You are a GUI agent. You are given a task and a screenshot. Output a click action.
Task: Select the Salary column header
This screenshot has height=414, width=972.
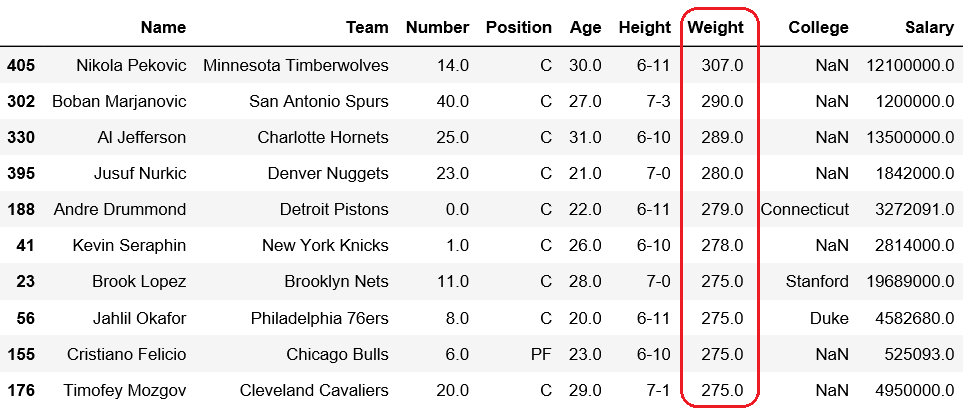coord(929,27)
